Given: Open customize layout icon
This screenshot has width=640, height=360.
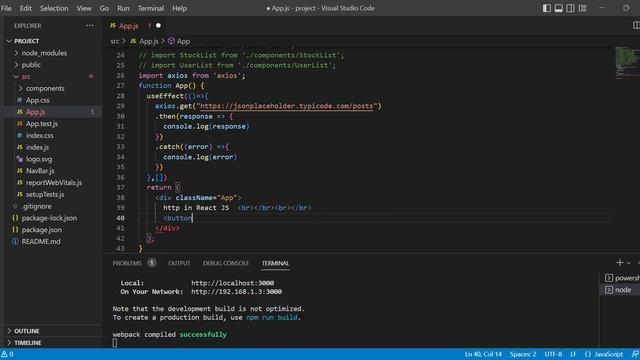Looking at the screenshot, I should [x=582, y=8].
